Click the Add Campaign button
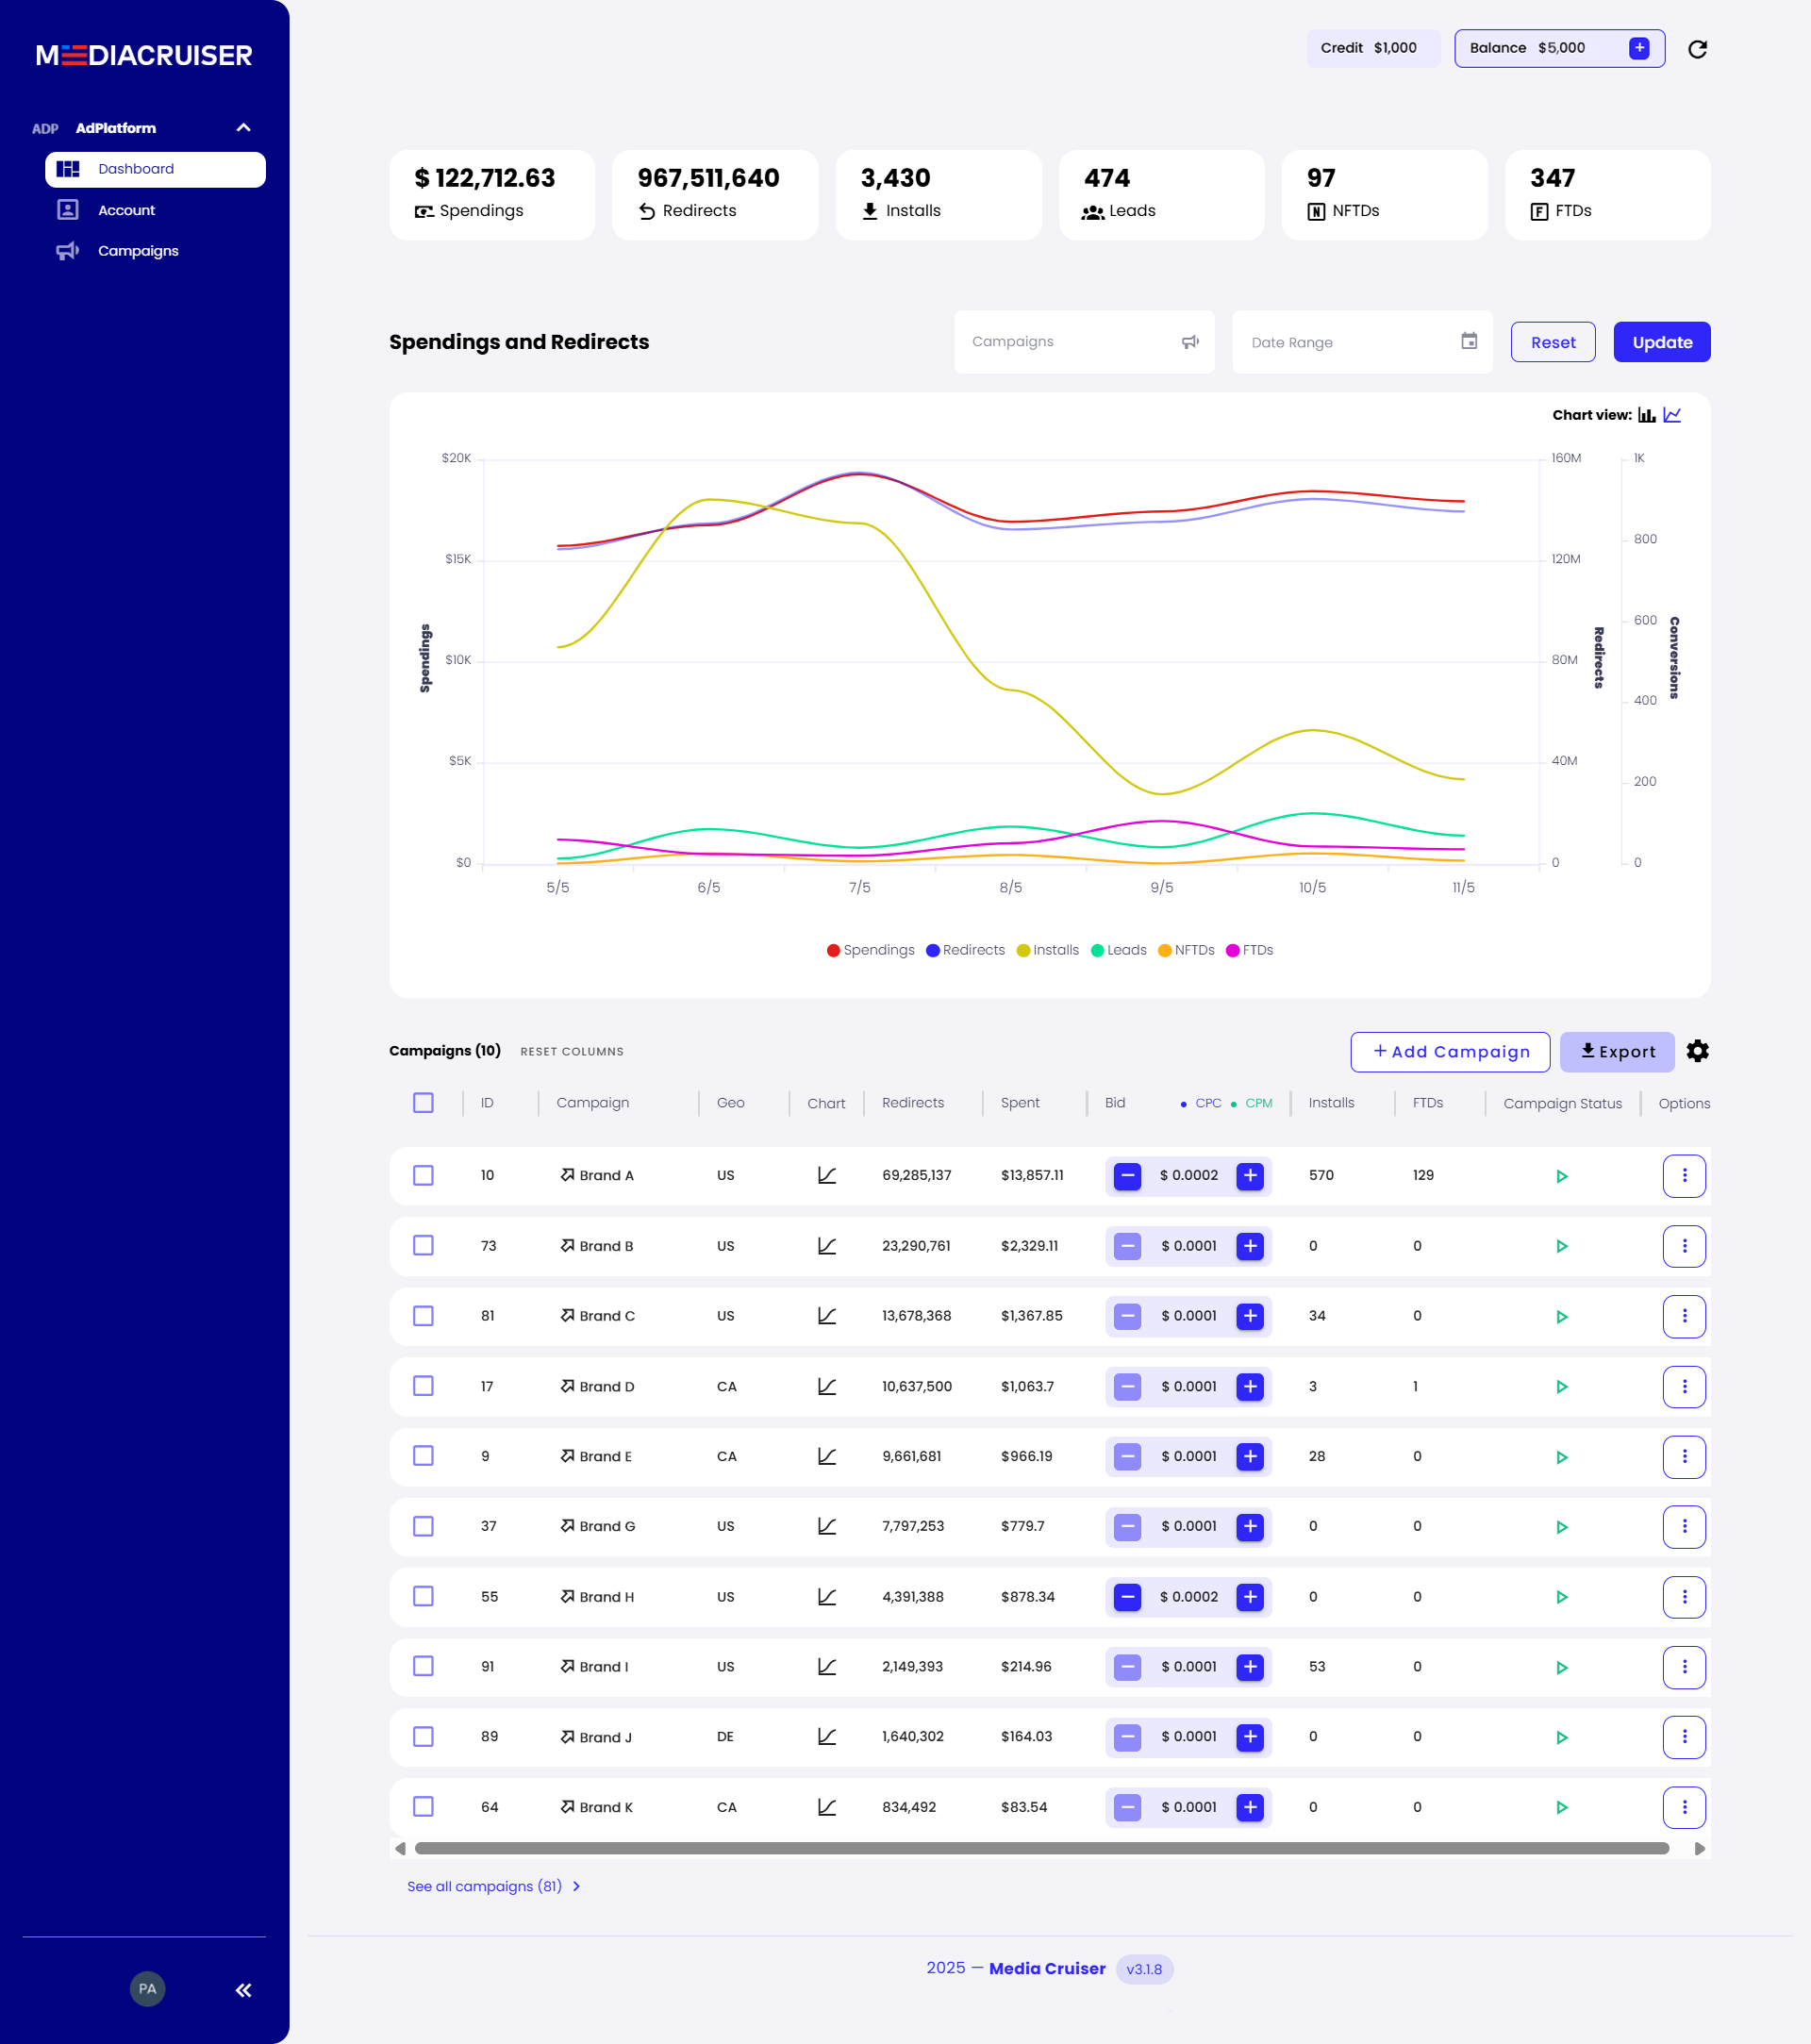 click(x=1449, y=1052)
